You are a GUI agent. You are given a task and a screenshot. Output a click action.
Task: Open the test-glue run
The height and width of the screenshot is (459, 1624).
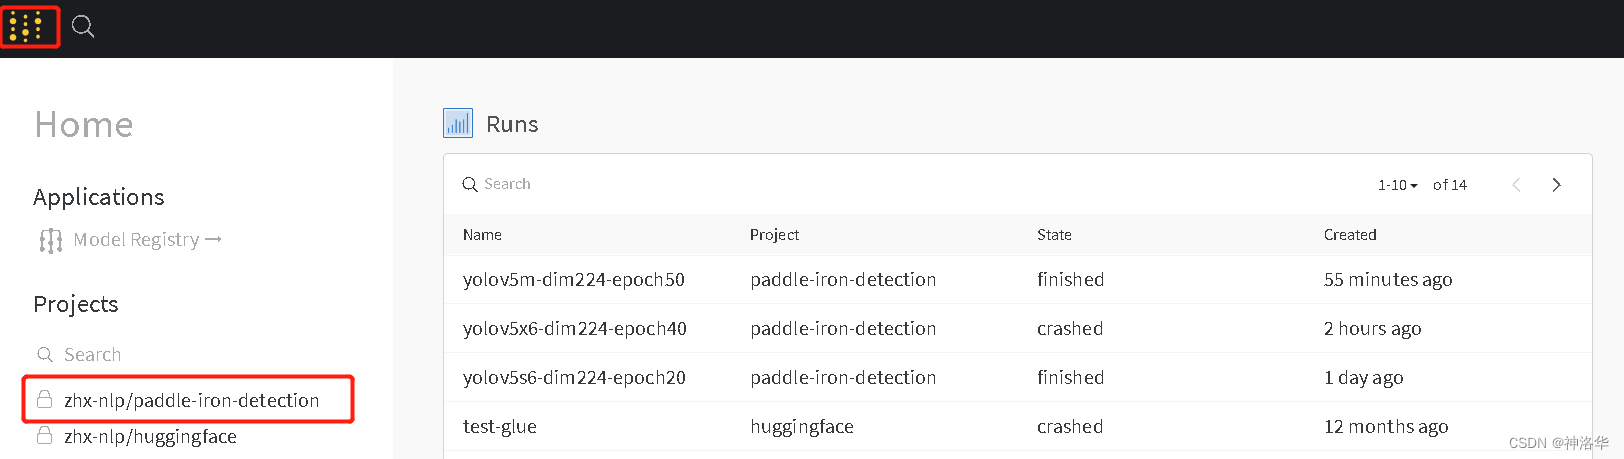point(500,427)
